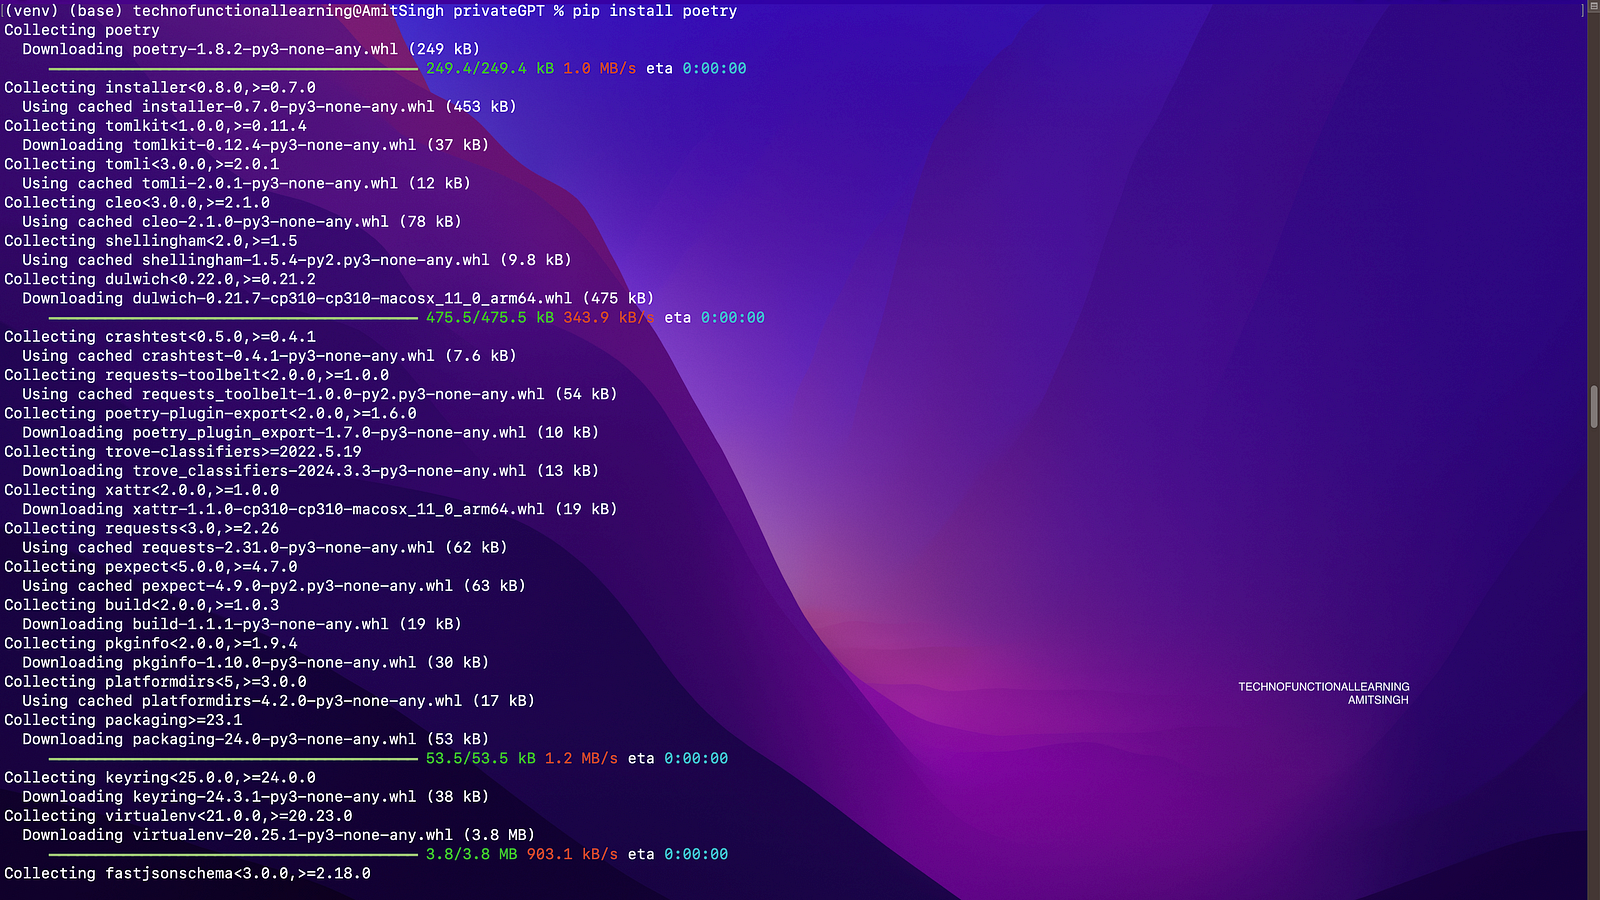
Task: Click the 'Downloading poetry-1.8.2' line
Action: coord(250,49)
